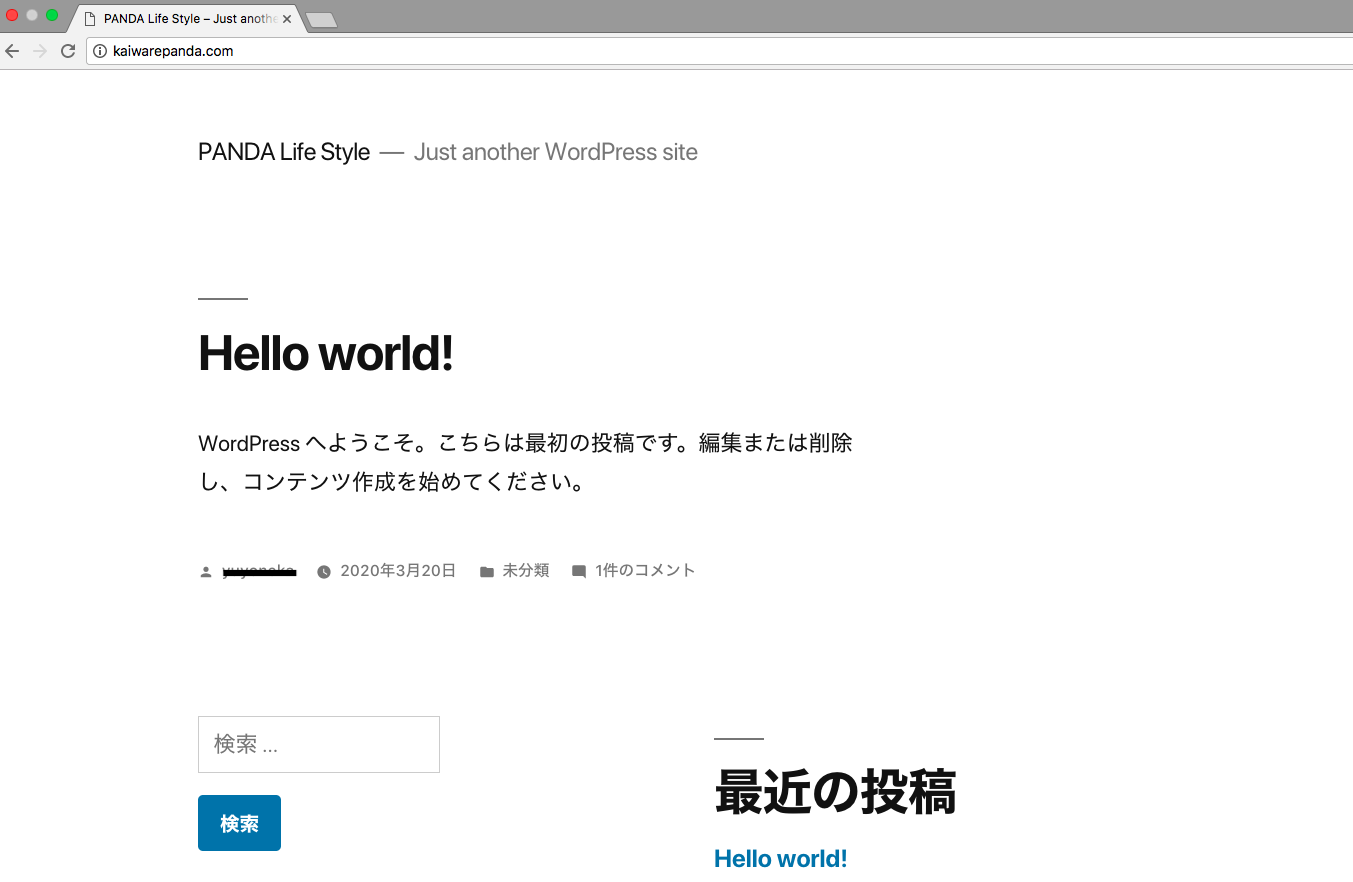Click the green macOS fullscreen window button
This screenshot has height=882, width=1353.
[x=52, y=15]
